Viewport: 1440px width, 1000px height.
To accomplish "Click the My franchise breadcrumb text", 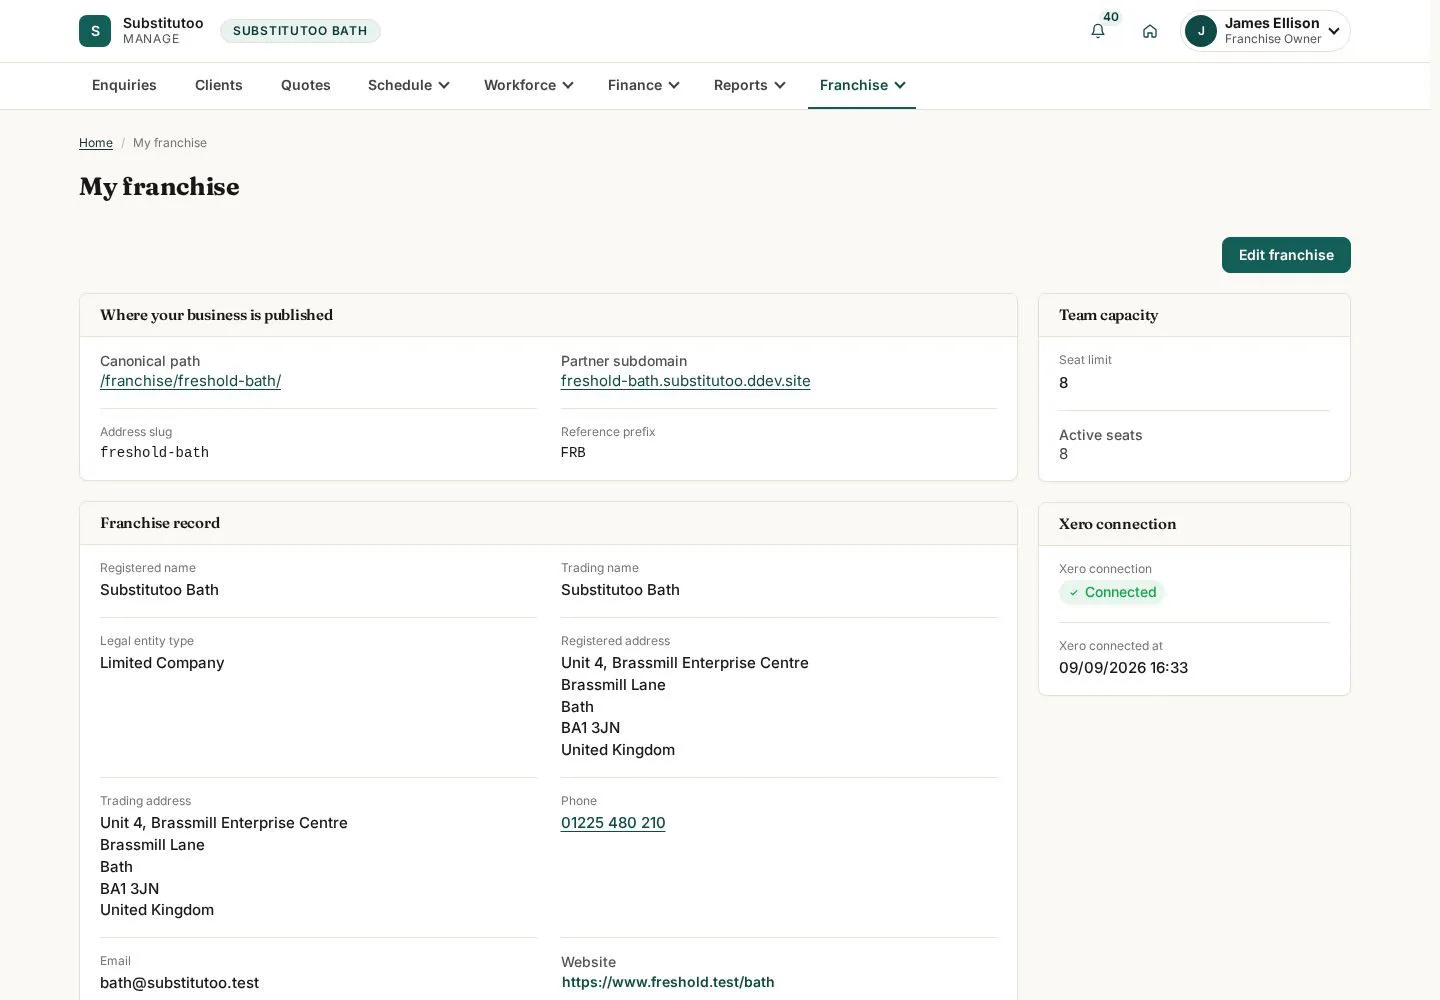I will pyautogui.click(x=170, y=143).
